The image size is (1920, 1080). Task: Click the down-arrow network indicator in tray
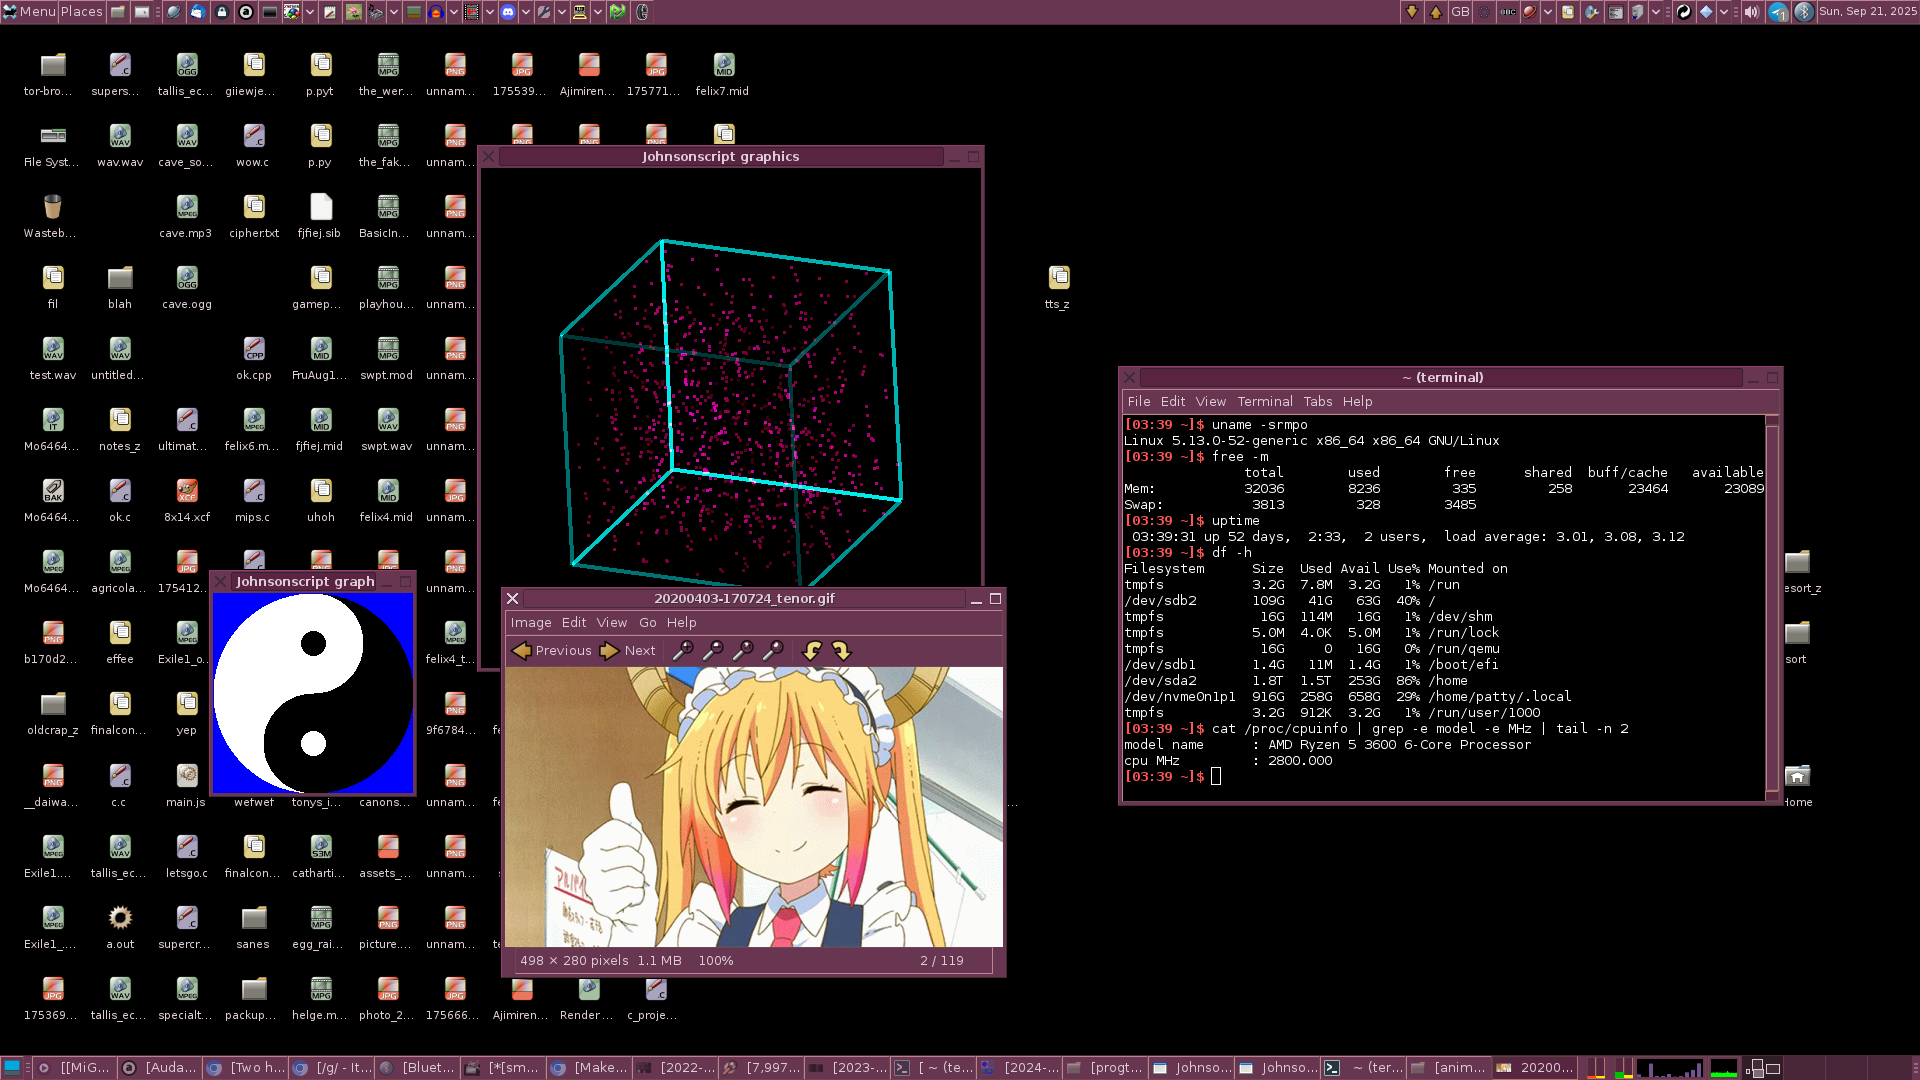[1412, 12]
